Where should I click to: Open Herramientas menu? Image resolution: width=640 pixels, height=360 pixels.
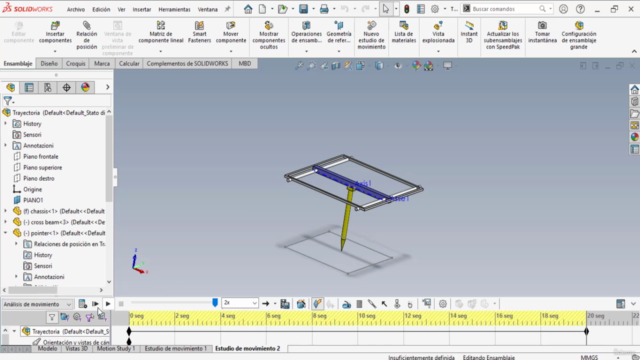point(174,9)
